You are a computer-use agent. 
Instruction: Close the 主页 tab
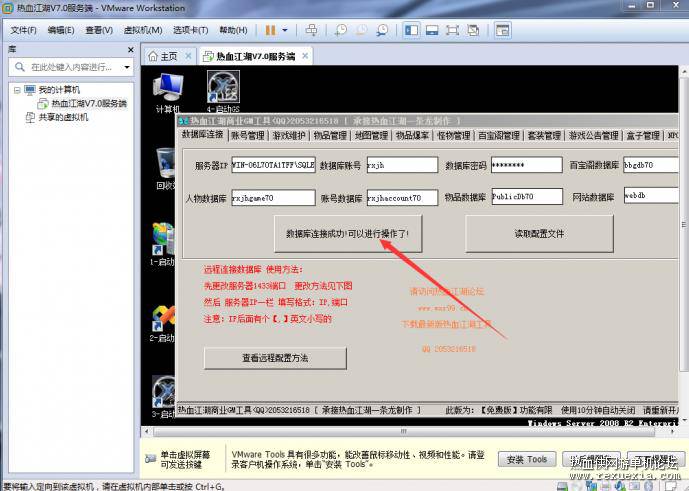pyautogui.click(x=188, y=56)
